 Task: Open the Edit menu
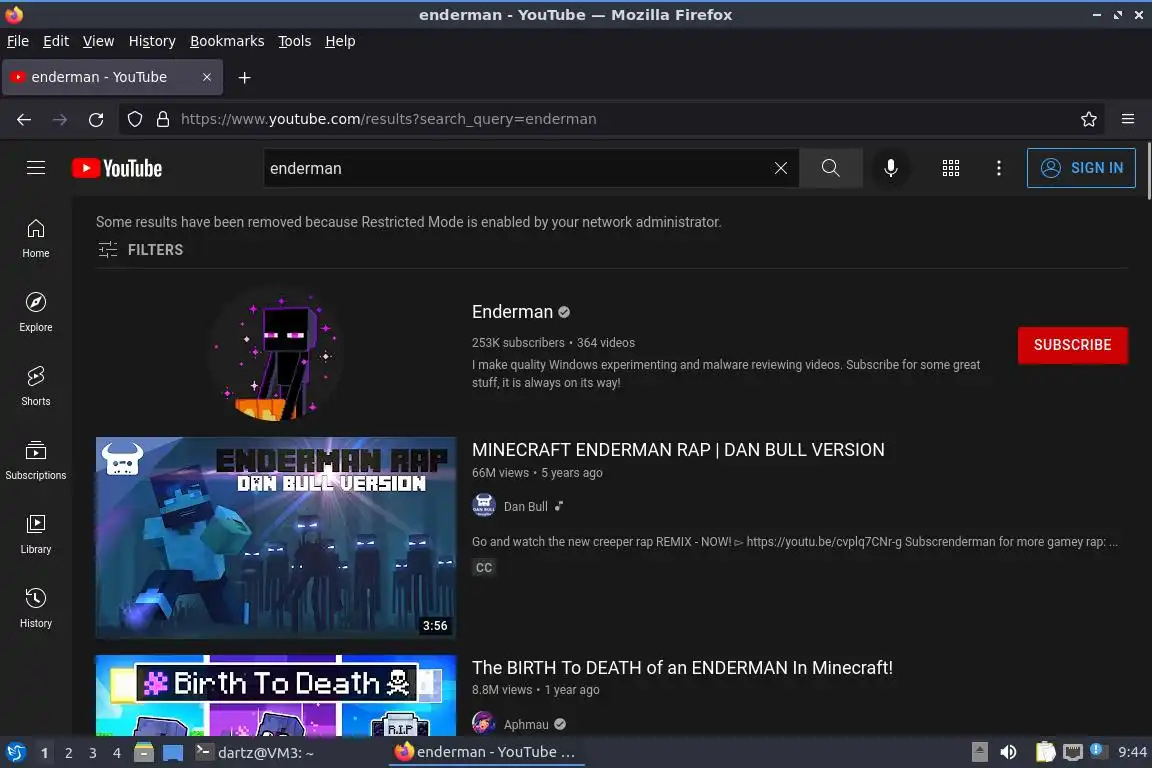point(56,41)
